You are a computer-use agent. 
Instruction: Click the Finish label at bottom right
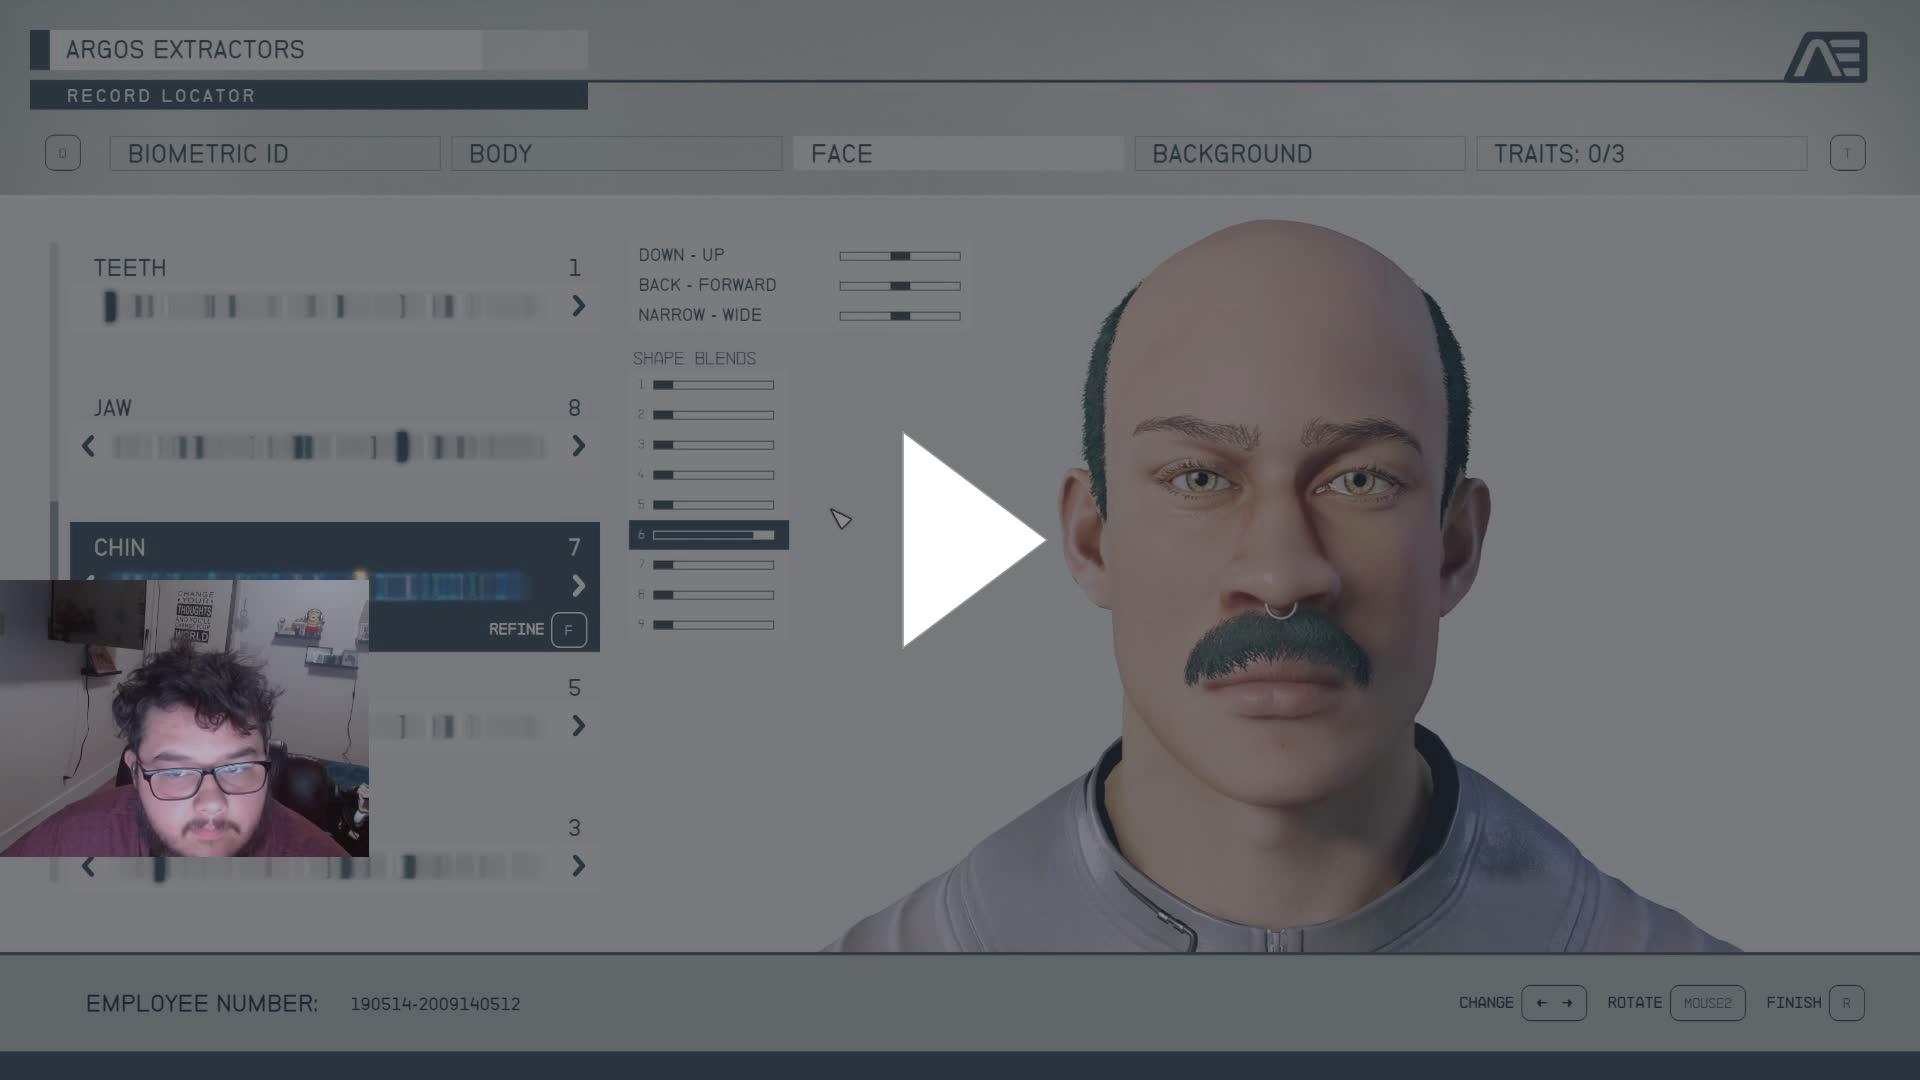coord(1793,1003)
